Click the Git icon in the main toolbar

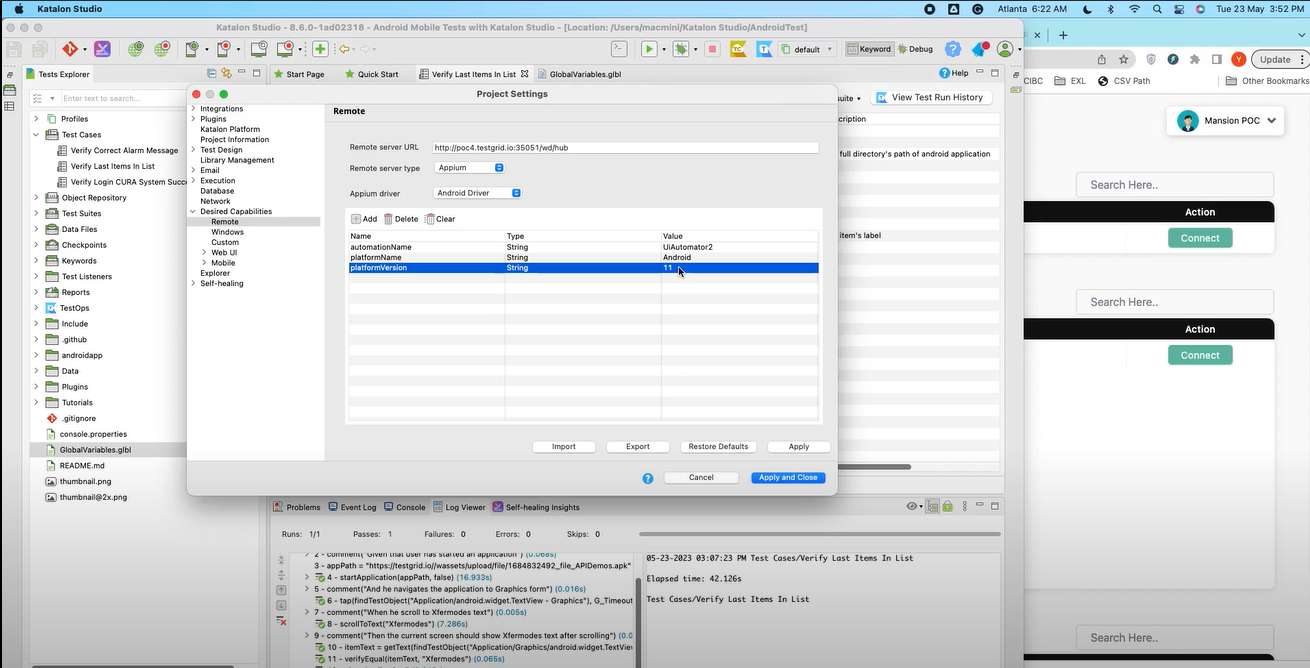[x=70, y=49]
